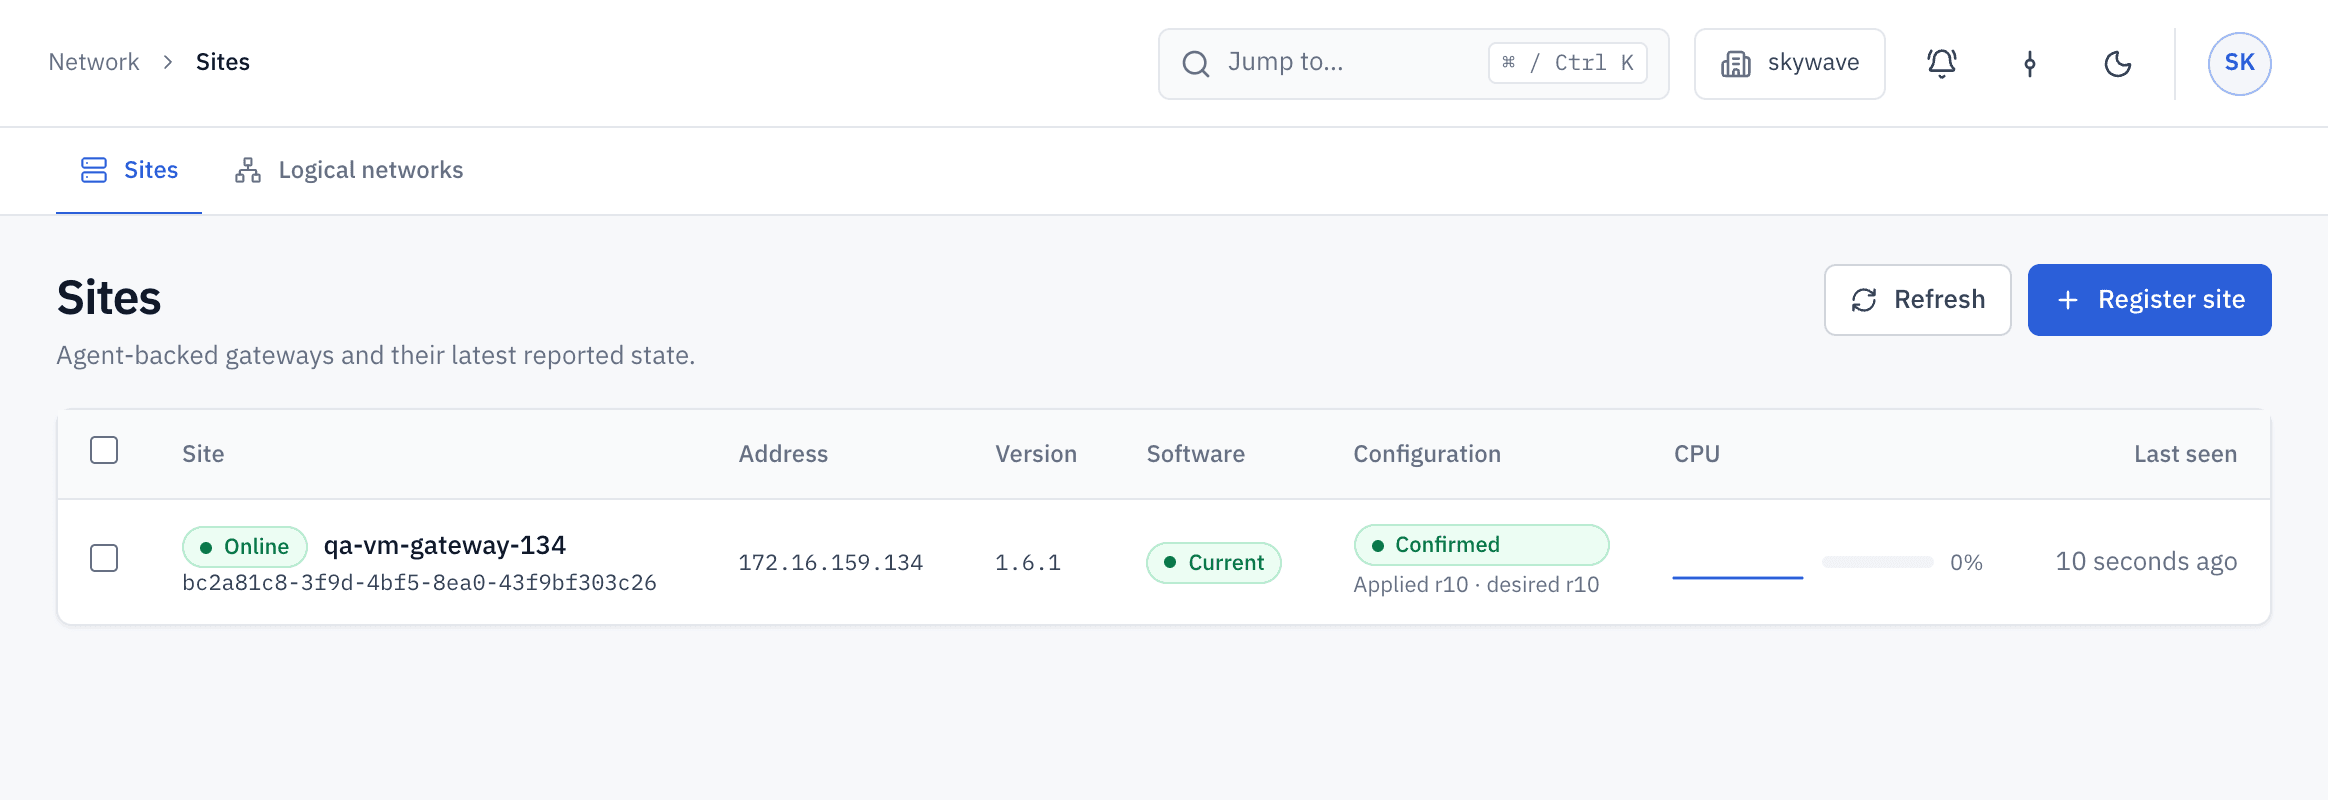Click the address 172.16.159.134
The height and width of the screenshot is (800, 2328).
pyautogui.click(x=831, y=563)
